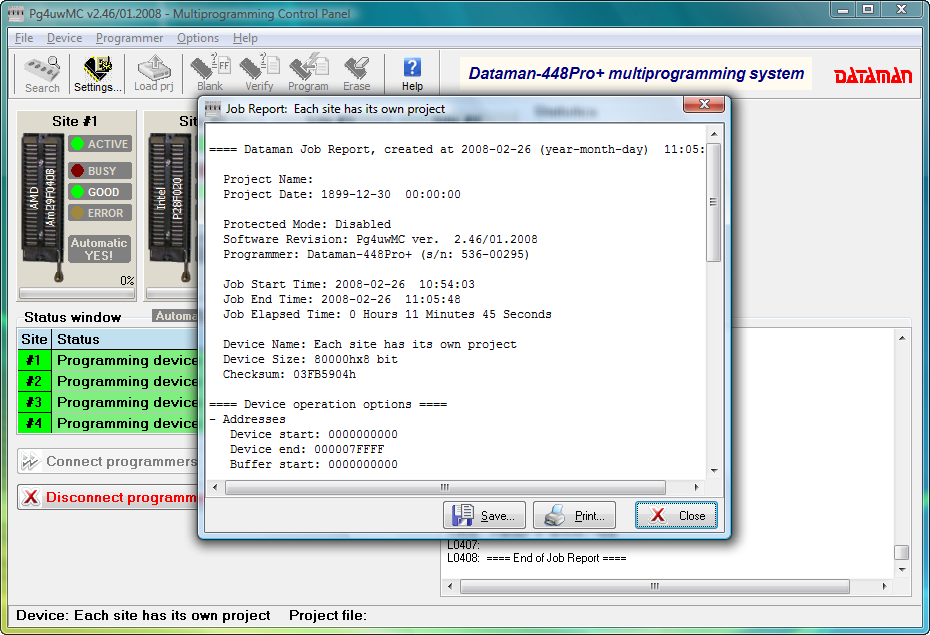Image resolution: width=930 pixels, height=635 pixels.
Task: Click the ACTIVE indicator on Site #1
Action: pyautogui.click(x=99, y=144)
